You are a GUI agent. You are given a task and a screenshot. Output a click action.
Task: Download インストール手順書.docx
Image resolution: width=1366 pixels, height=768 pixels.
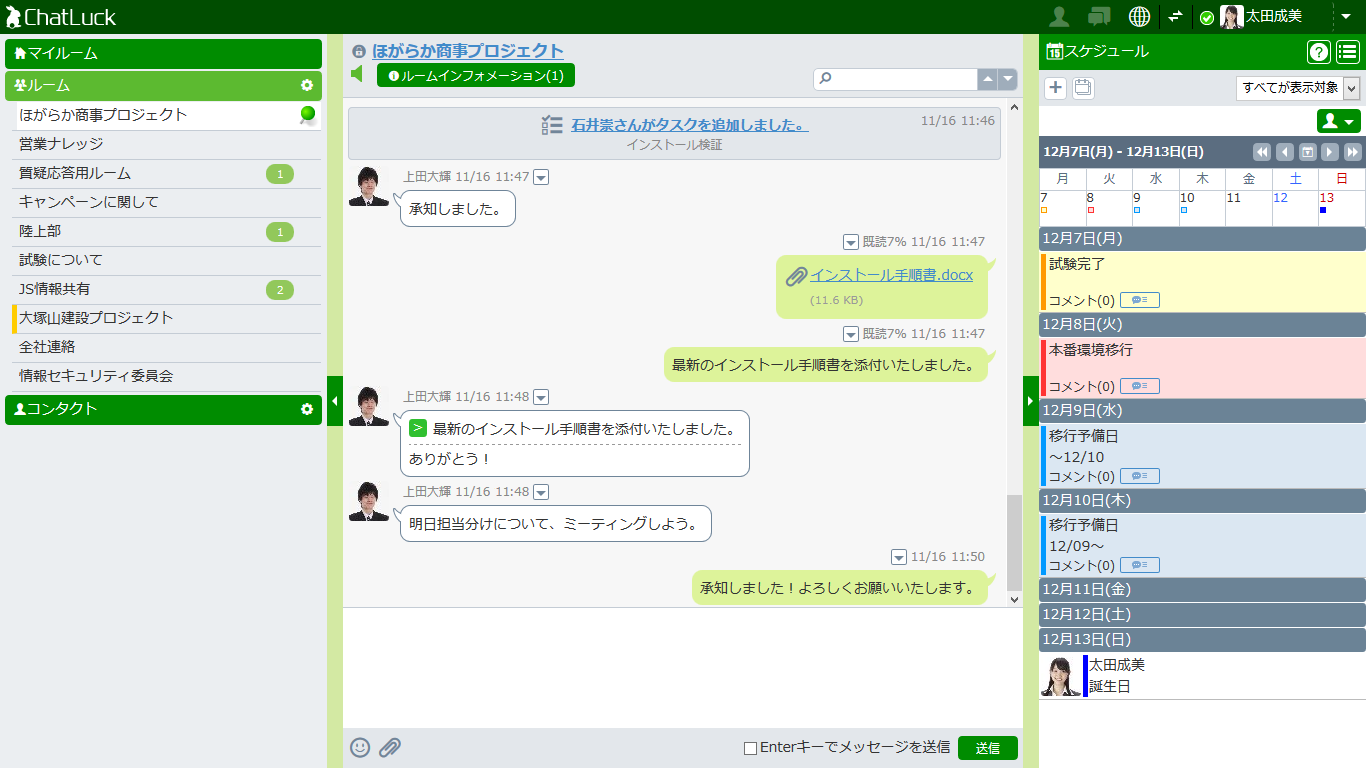click(891, 275)
